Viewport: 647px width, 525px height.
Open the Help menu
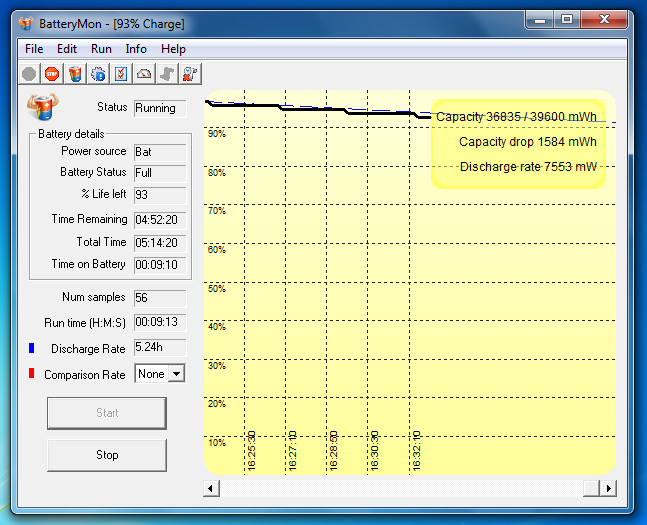[173, 49]
